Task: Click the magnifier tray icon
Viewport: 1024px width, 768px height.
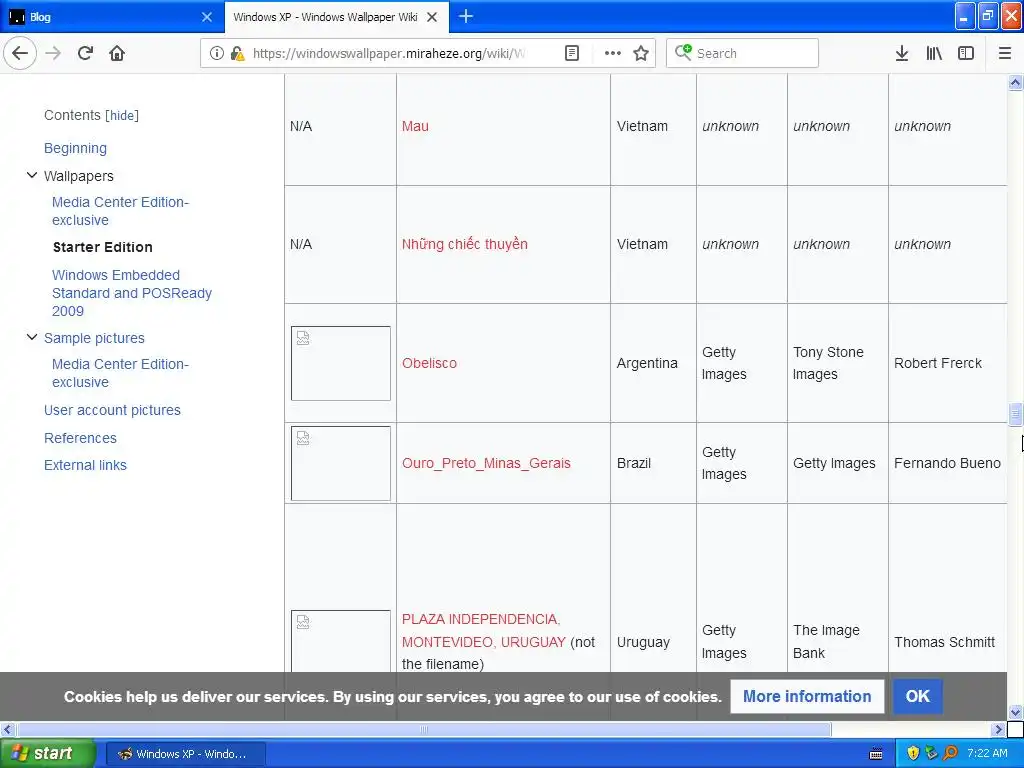Action: point(950,753)
